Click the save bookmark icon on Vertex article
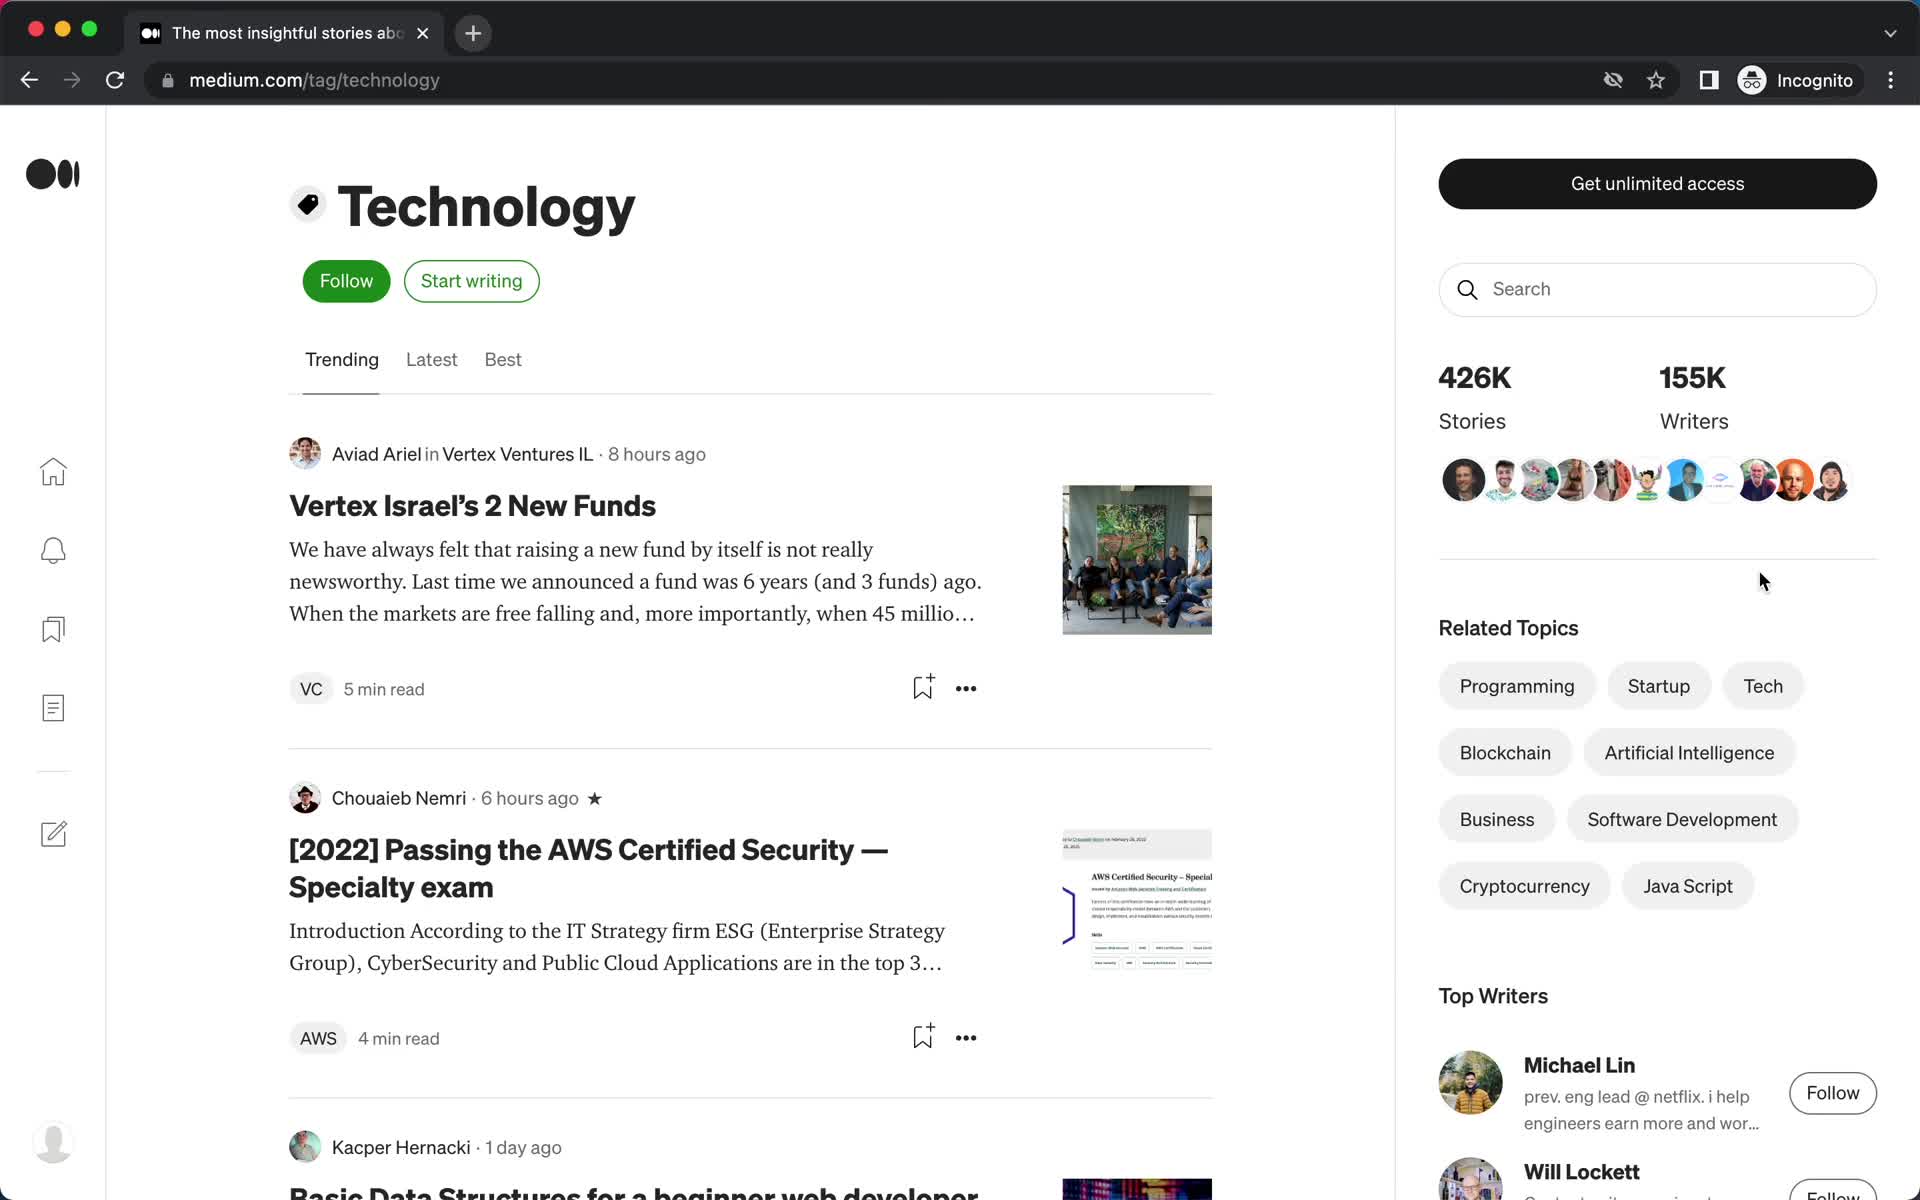Screen dimensions: 1920x1200 point(921,687)
